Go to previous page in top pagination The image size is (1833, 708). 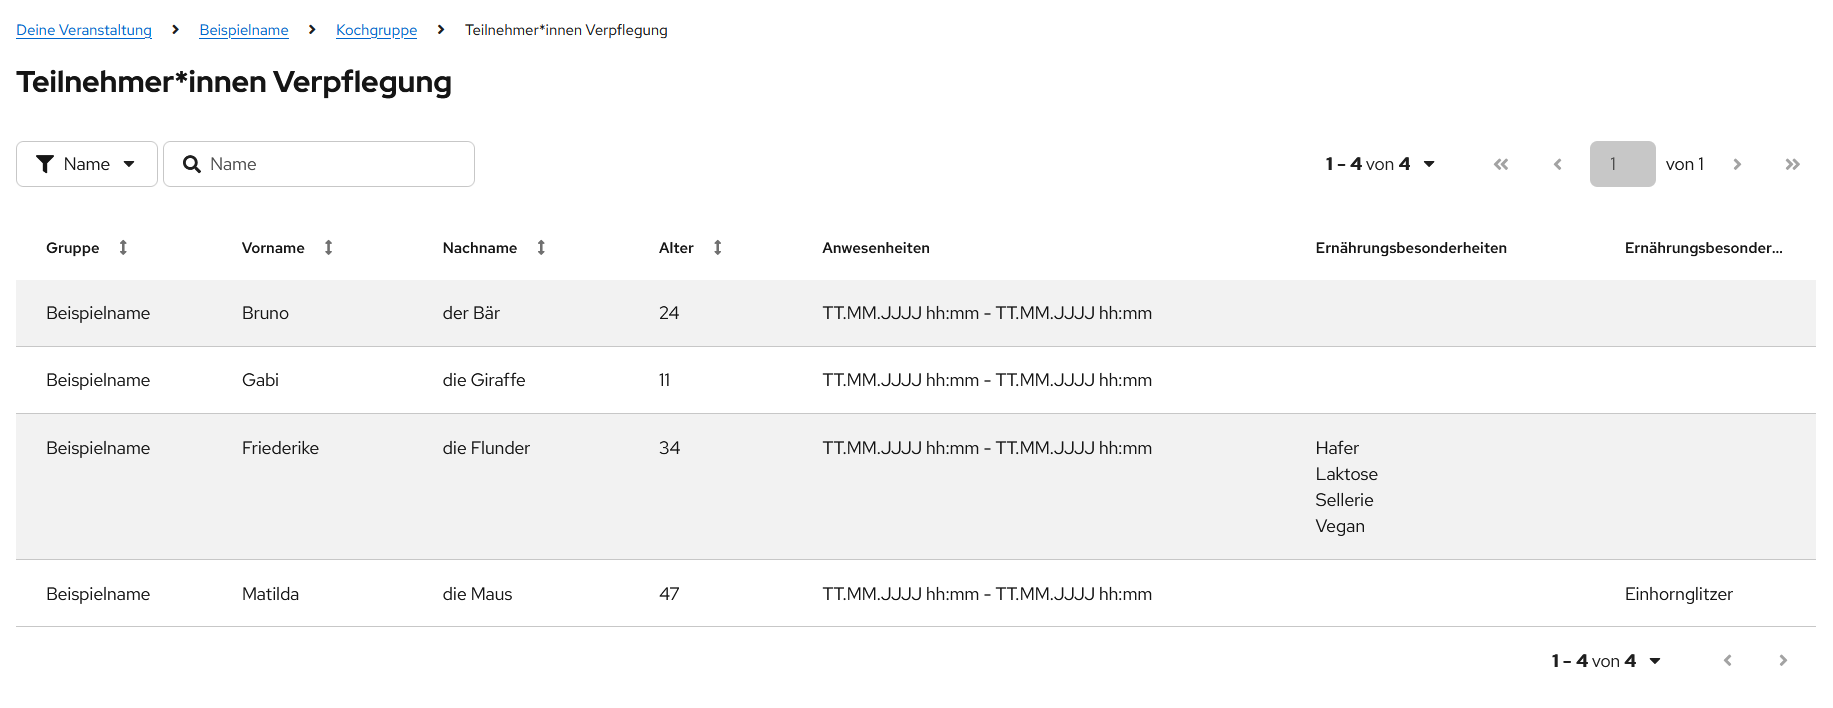1557,164
